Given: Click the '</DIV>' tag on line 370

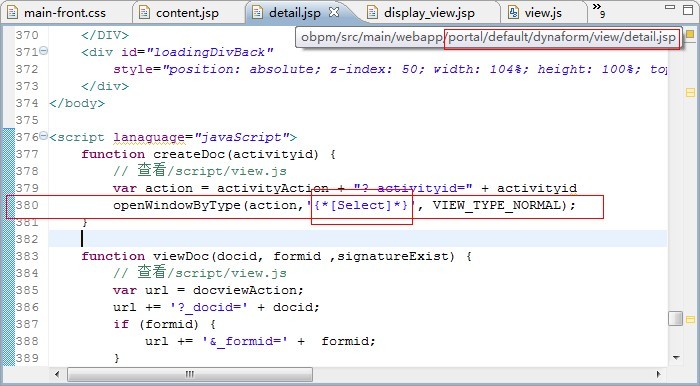Looking at the screenshot, I should click(x=105, y=36).
